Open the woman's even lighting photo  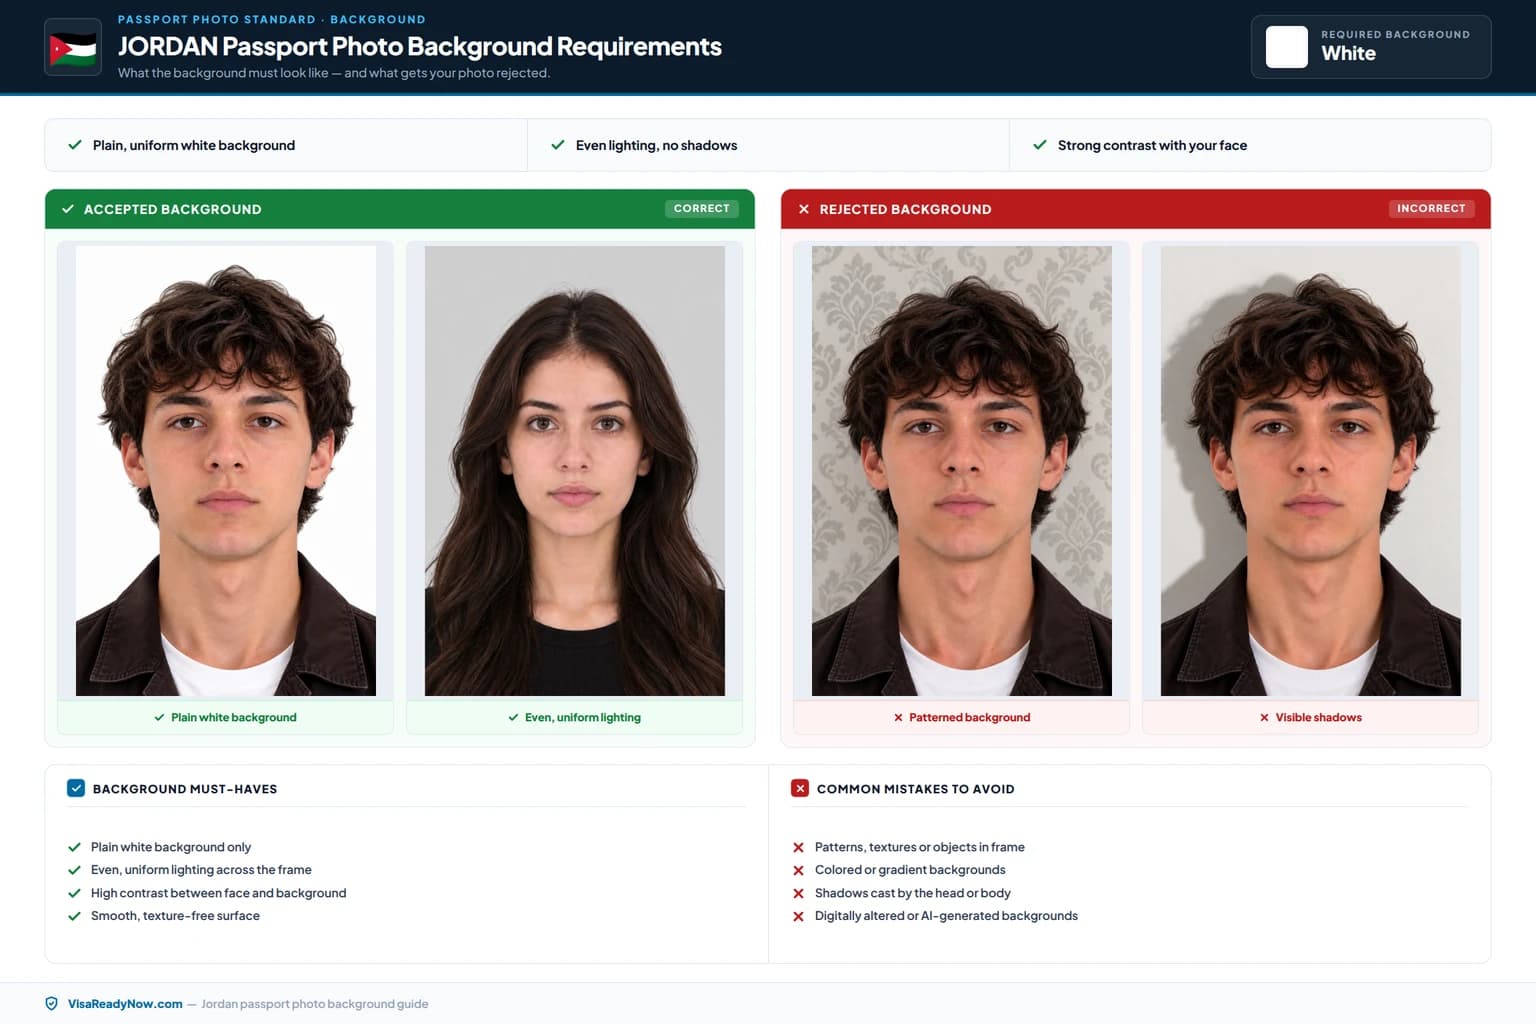pos(575,471)
